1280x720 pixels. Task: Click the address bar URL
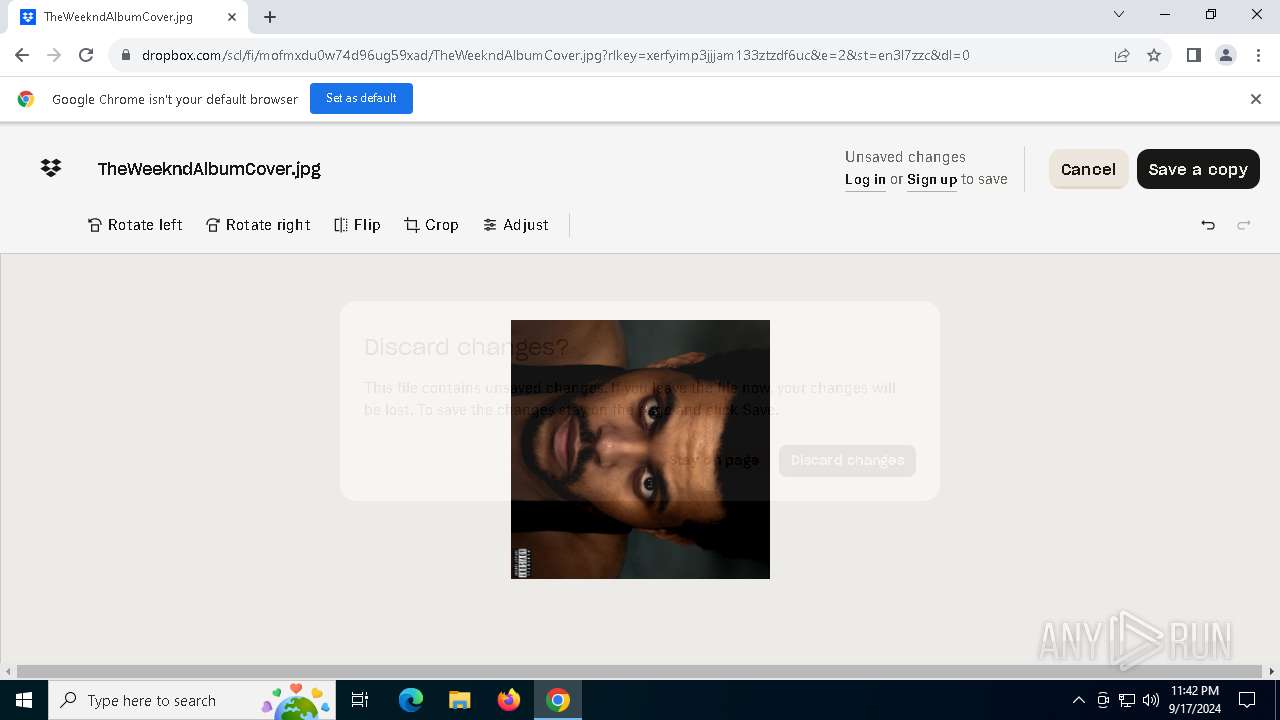tap(555, 55)
